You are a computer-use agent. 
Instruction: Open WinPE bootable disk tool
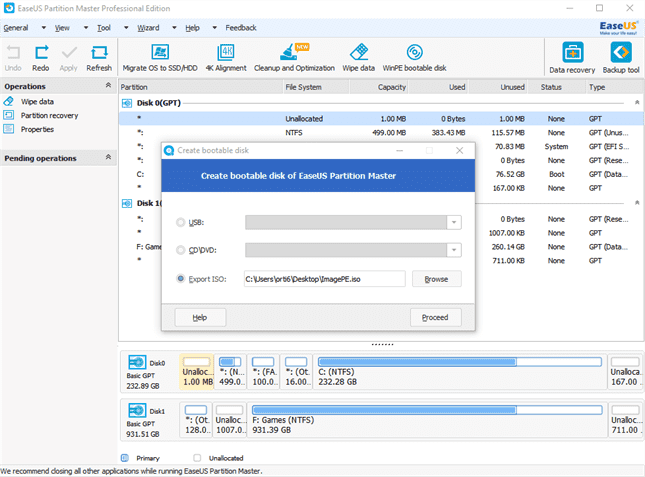tap(414, 58)
